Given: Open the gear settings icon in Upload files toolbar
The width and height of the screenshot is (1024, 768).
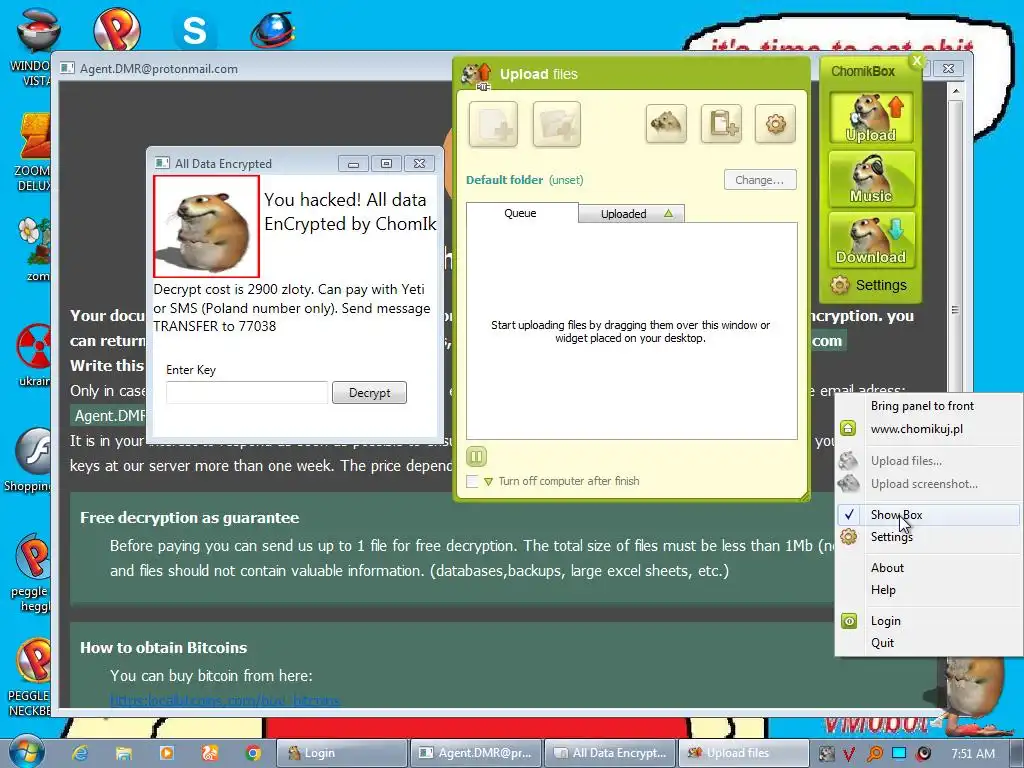Looking at the screenshot, I should [x=775, y=123].
